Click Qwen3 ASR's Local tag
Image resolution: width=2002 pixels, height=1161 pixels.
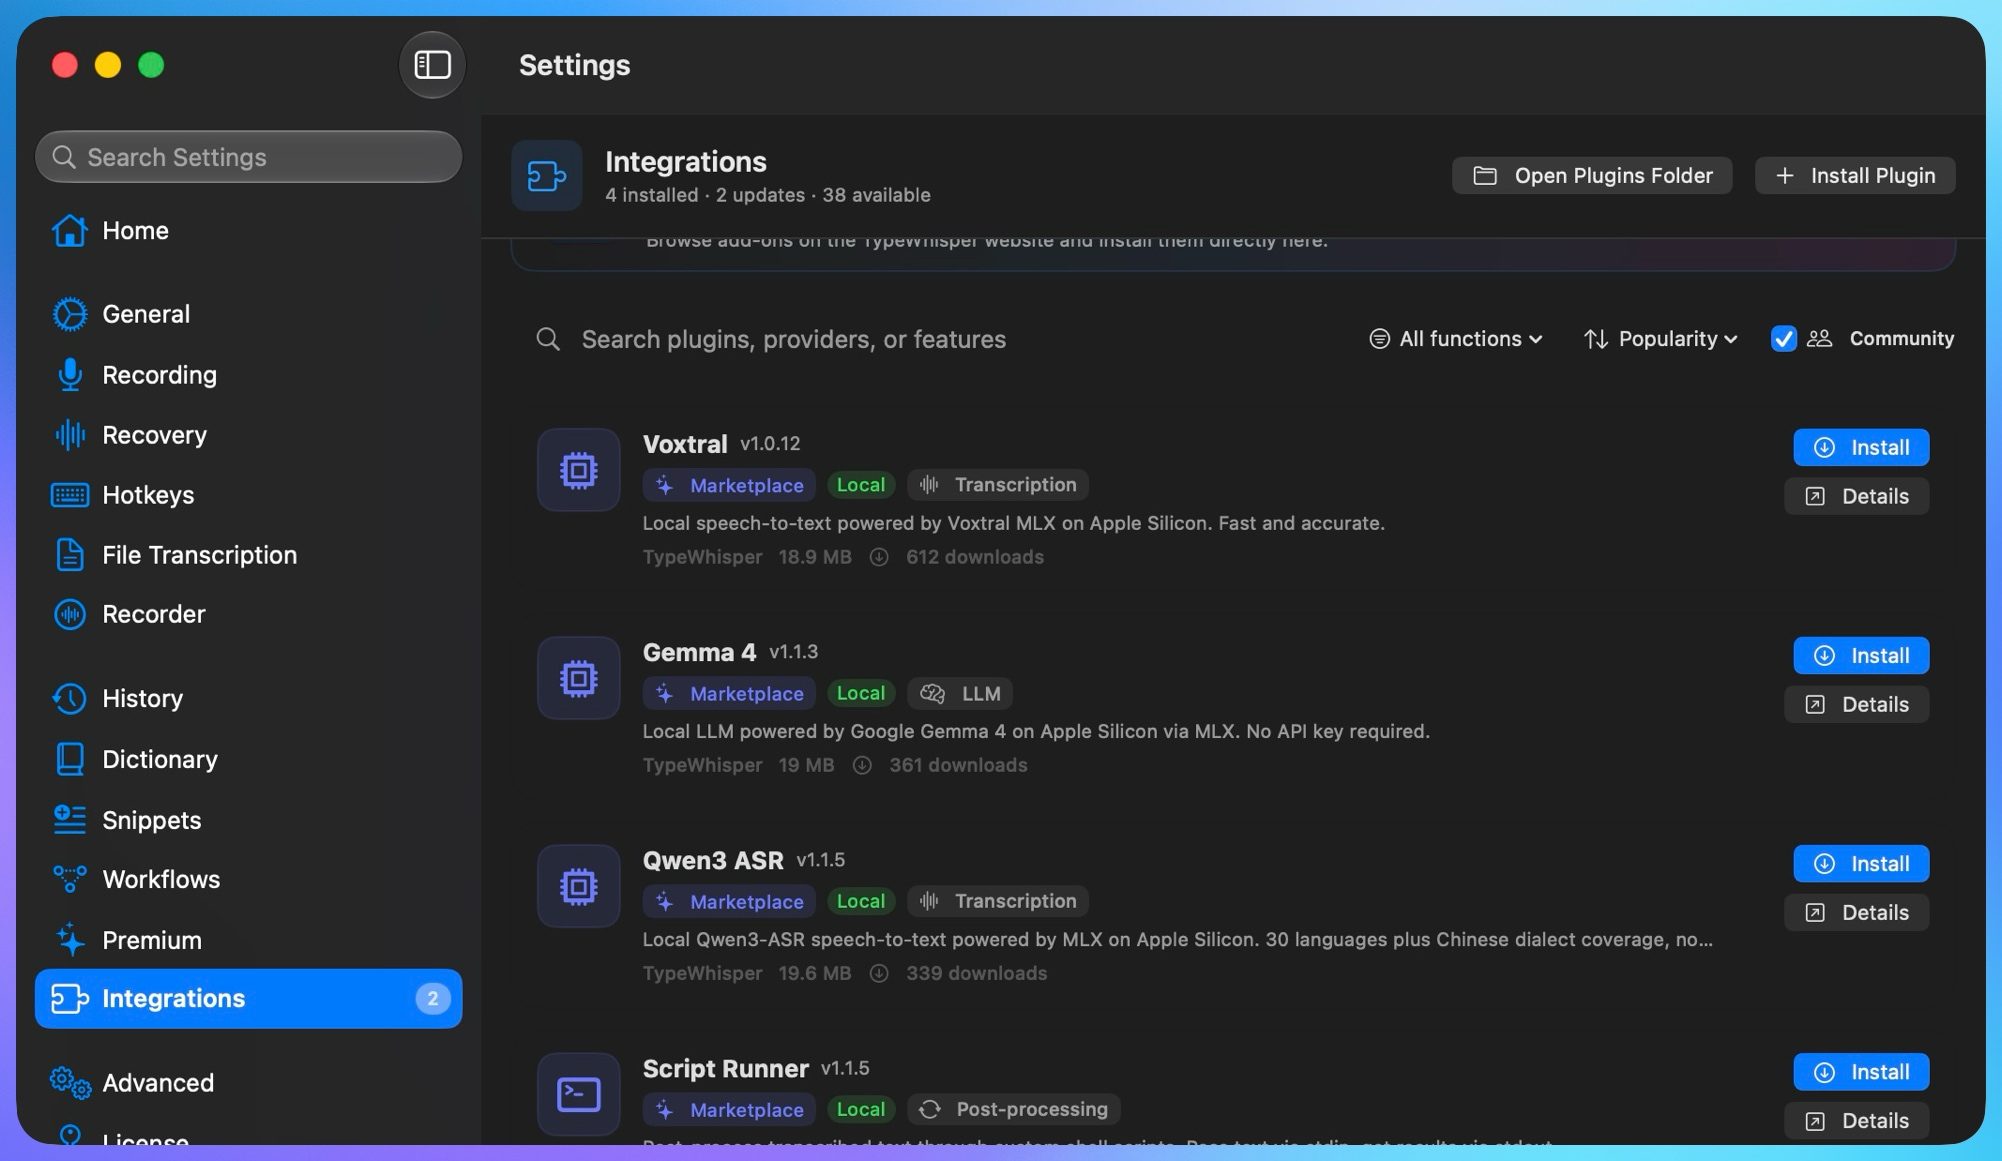click(x=860, y=901)
